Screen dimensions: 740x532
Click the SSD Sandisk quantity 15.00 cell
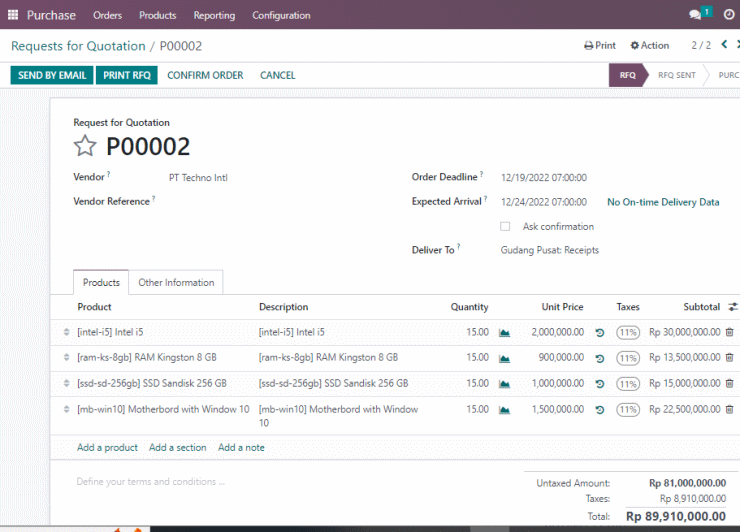click(477, 383)
